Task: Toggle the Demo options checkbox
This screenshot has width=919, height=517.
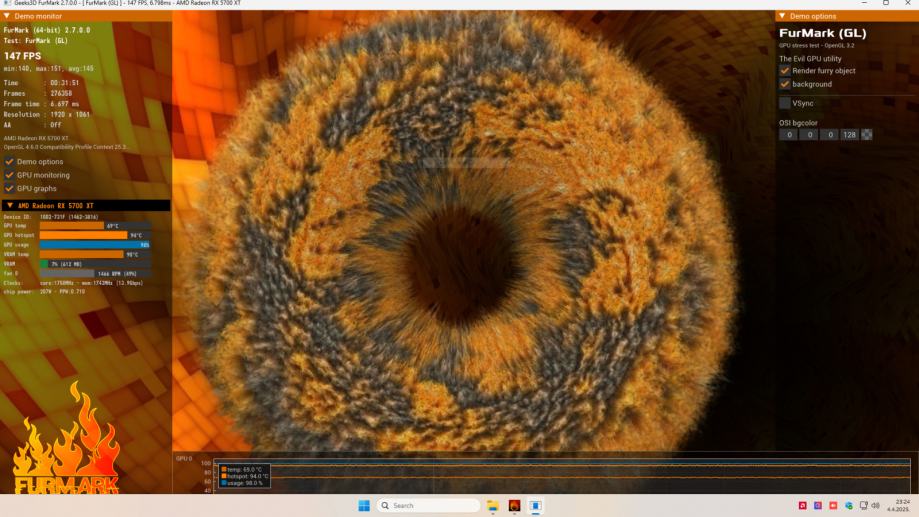Action: 9,161
